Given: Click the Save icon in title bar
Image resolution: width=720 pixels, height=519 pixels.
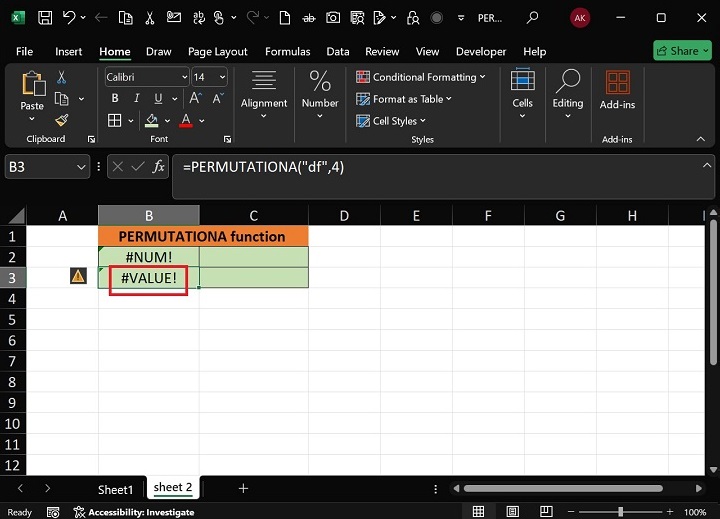Looking at the screenshot, I should (45, 18).
